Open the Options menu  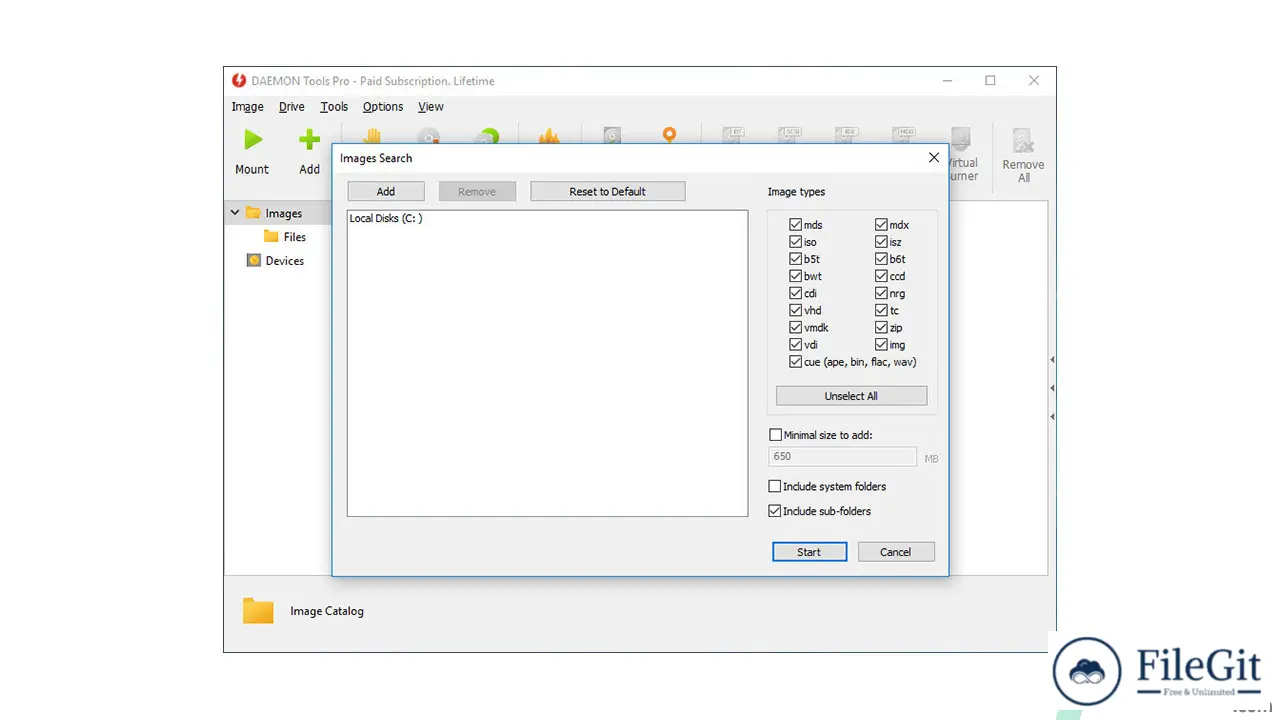click(383, 107)
